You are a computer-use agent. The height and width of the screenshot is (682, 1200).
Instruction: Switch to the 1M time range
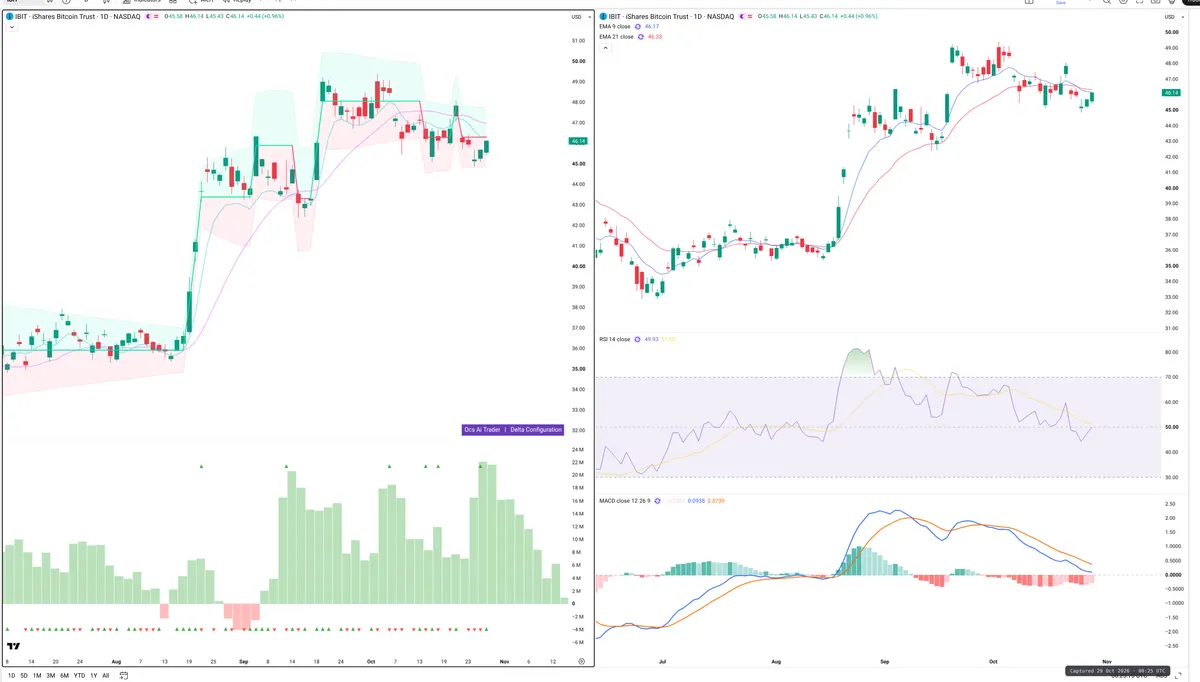click(x=37, y=676)
